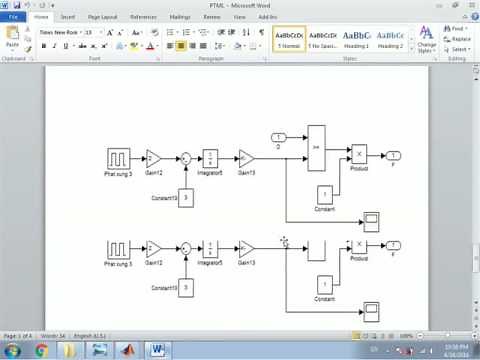Toggle bold formatting
Image resolution: width=480 pixels, height=360 pixels.
44,46
